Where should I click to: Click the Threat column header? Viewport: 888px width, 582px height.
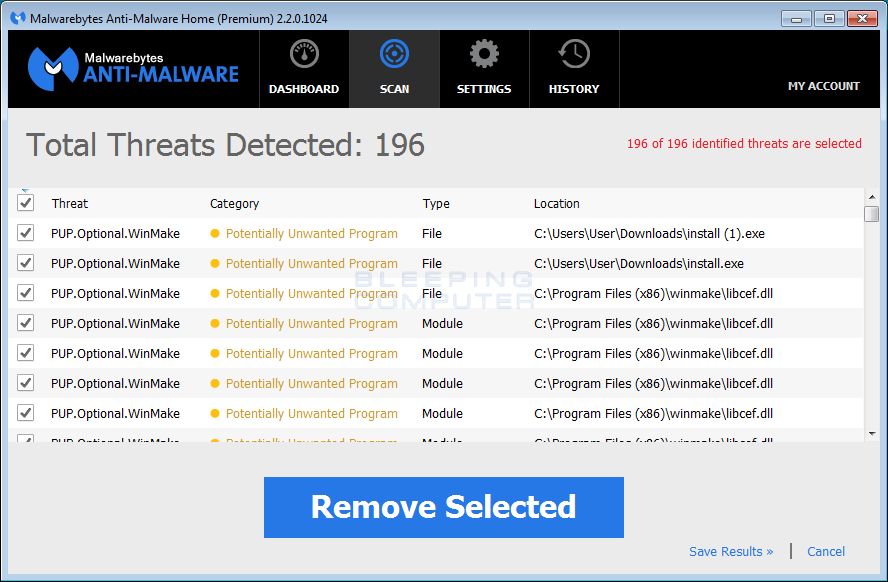(x=69, y=203)
